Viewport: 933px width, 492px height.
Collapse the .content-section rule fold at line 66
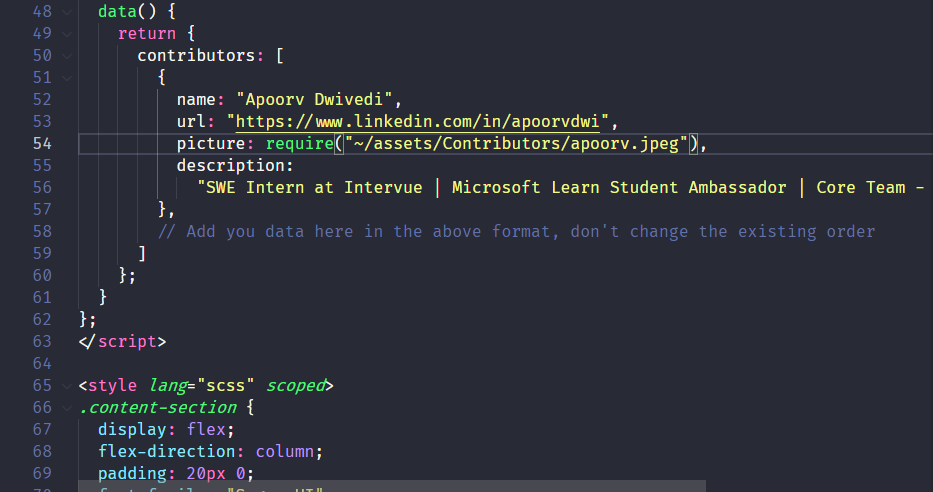(x=67, y=408)
